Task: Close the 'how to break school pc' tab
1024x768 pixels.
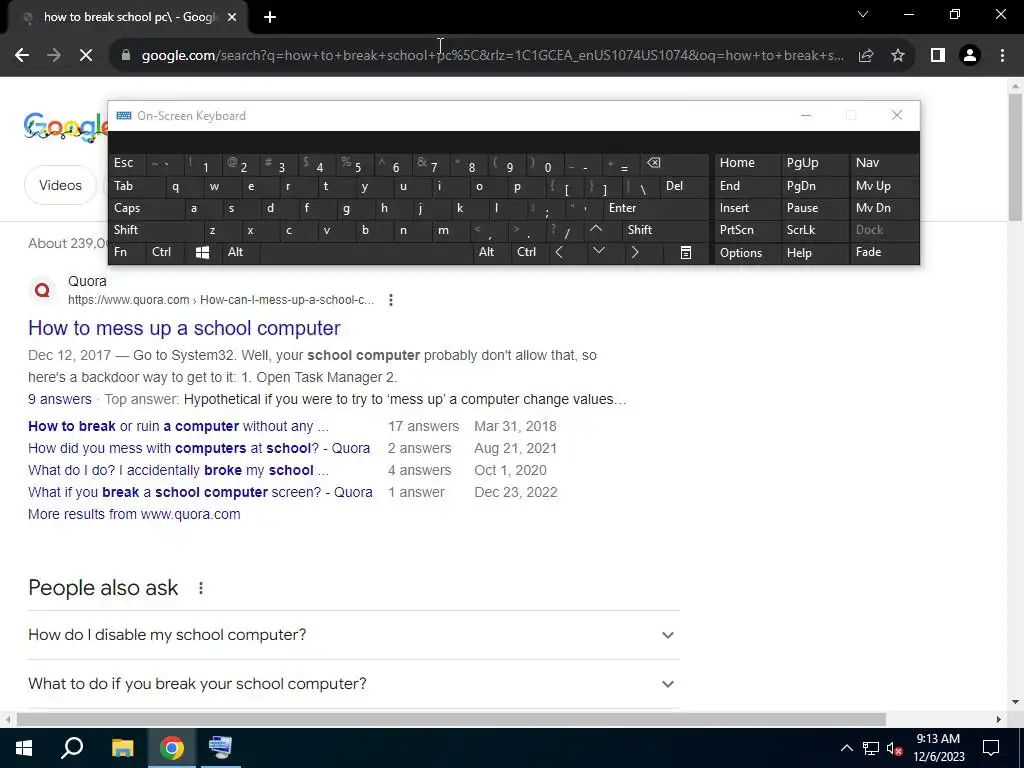Action: (232, 18)
